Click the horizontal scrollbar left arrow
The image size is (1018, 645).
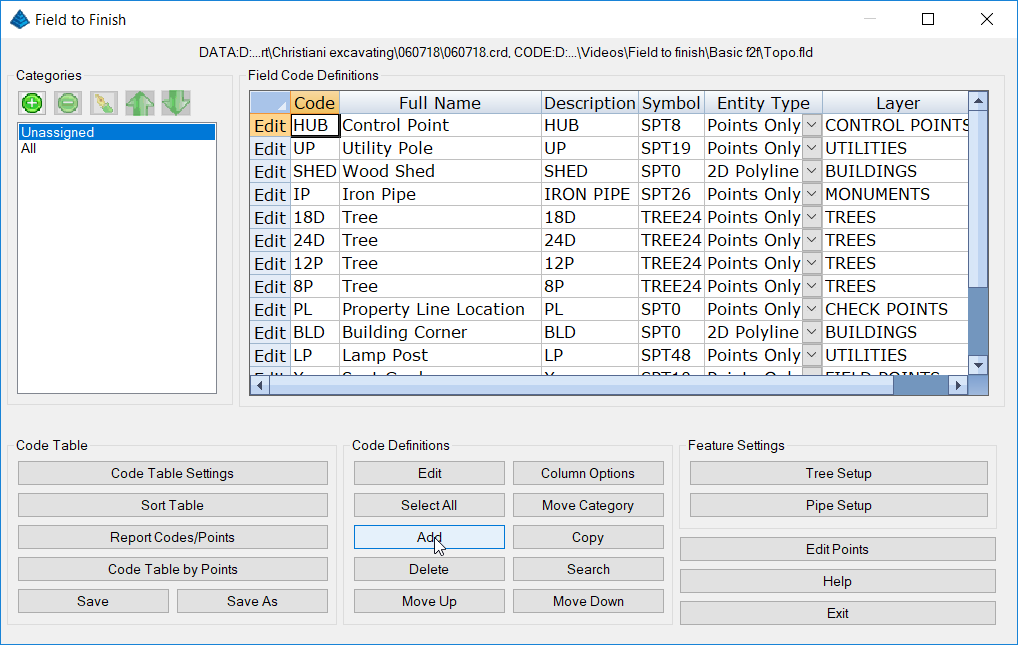point(260,385)
